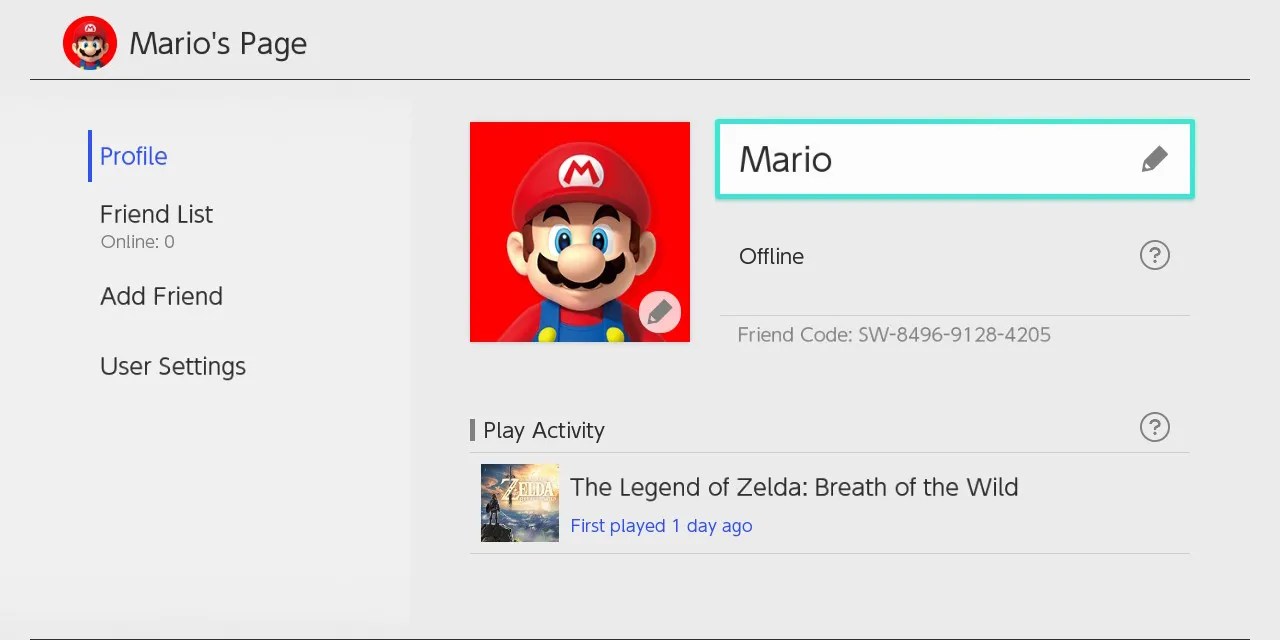Click the edit pencil on the profile picture

click(x=660, y=313)
